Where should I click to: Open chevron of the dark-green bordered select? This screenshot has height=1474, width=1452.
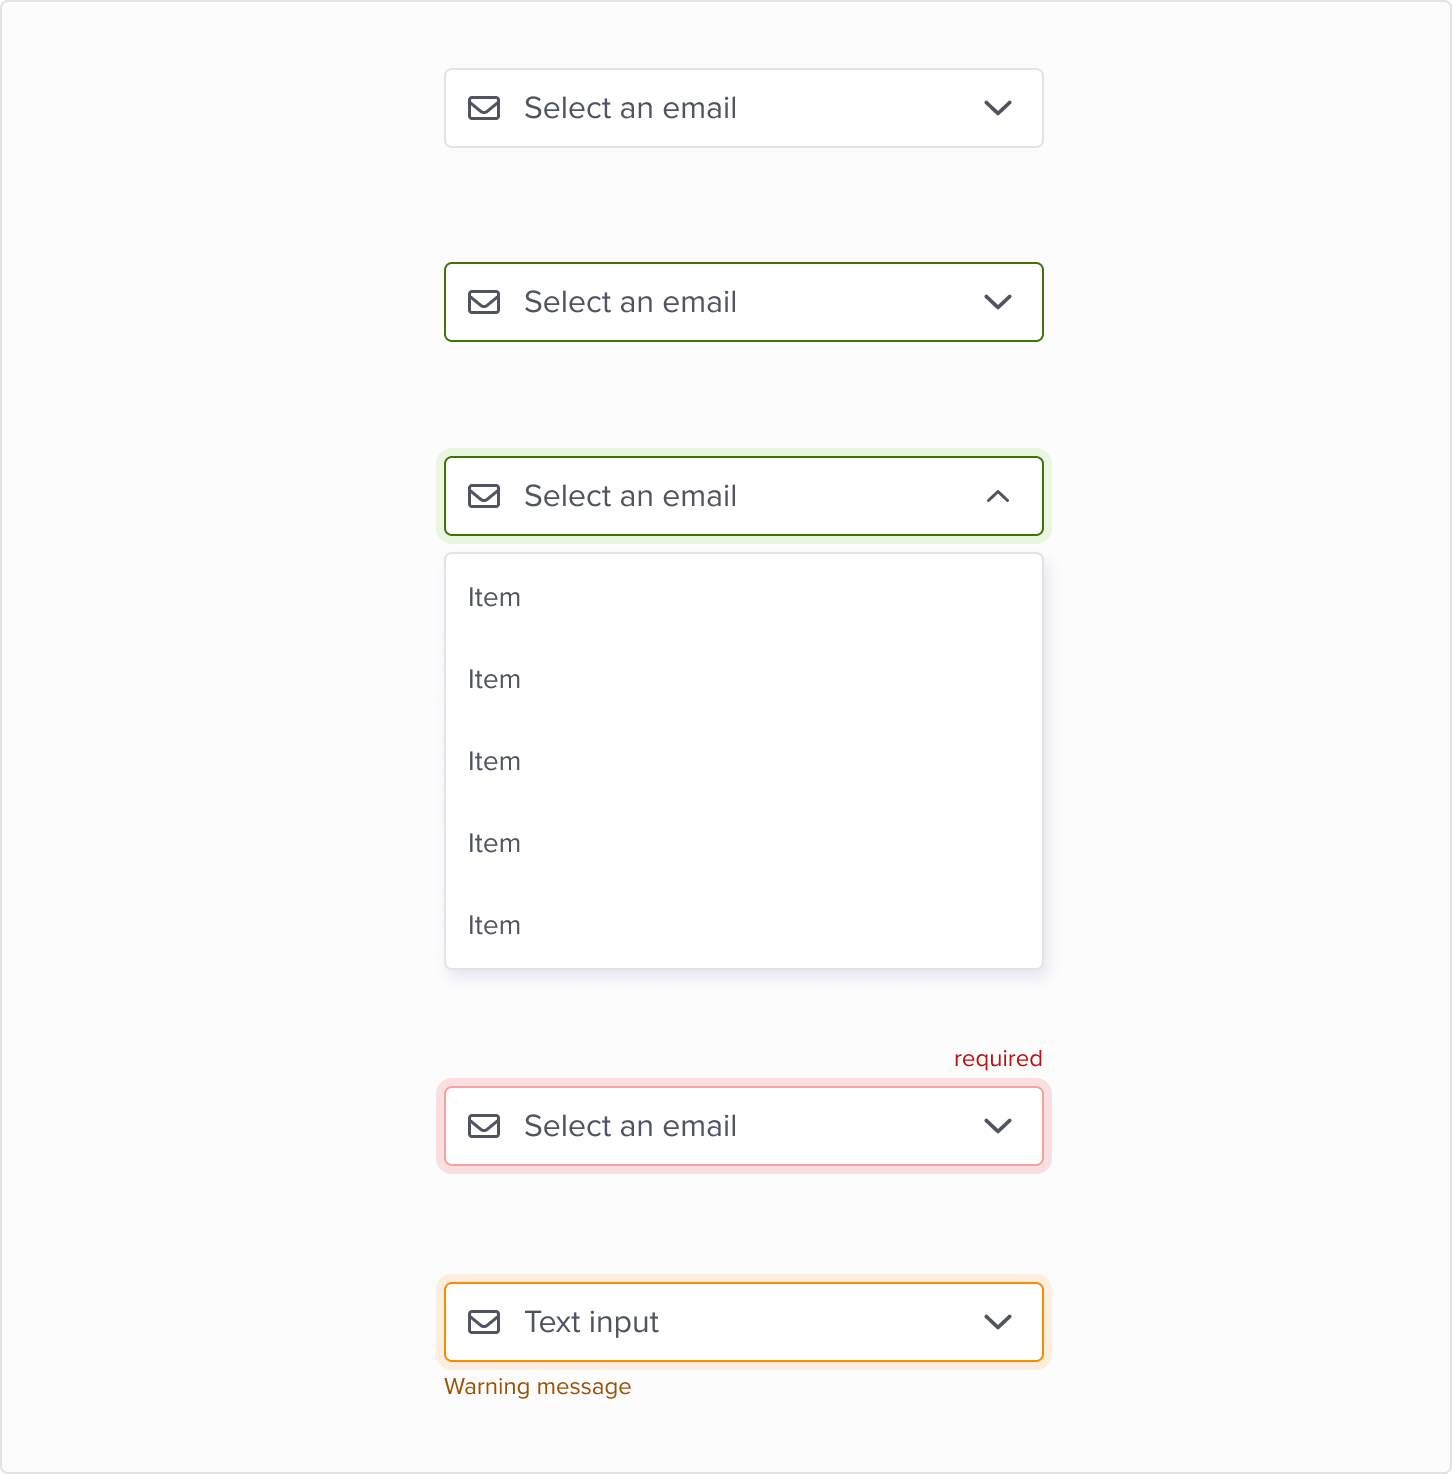998,302
